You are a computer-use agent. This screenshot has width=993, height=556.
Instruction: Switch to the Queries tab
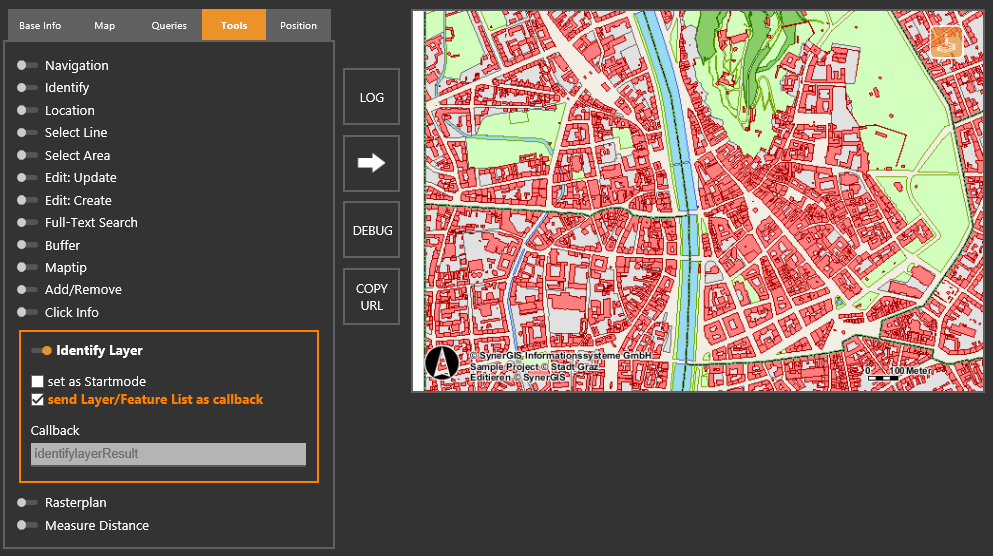[x=169, y=26]
